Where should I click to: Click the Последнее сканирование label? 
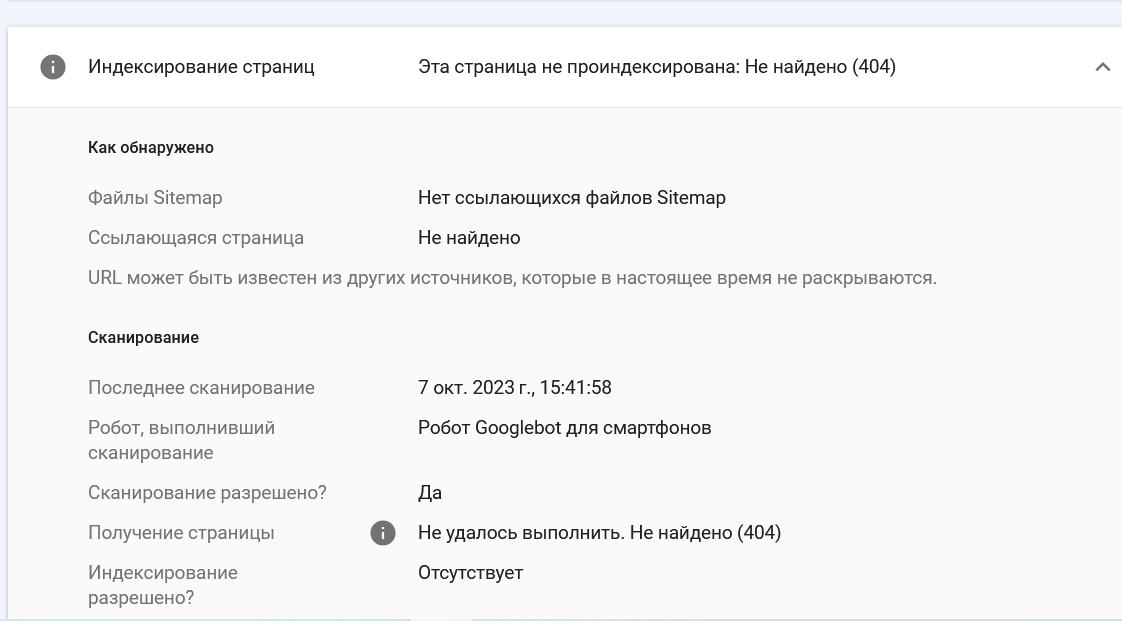201,388
